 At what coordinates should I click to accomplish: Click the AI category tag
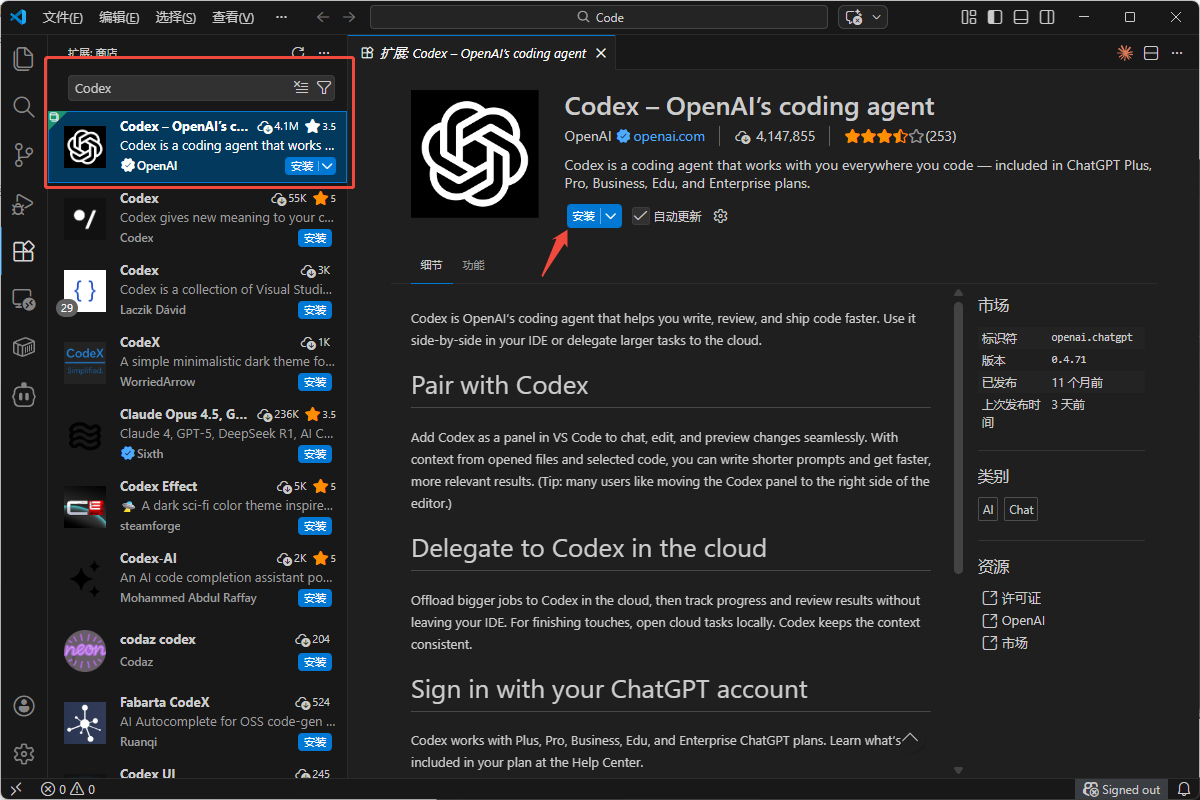click(988, 509)
